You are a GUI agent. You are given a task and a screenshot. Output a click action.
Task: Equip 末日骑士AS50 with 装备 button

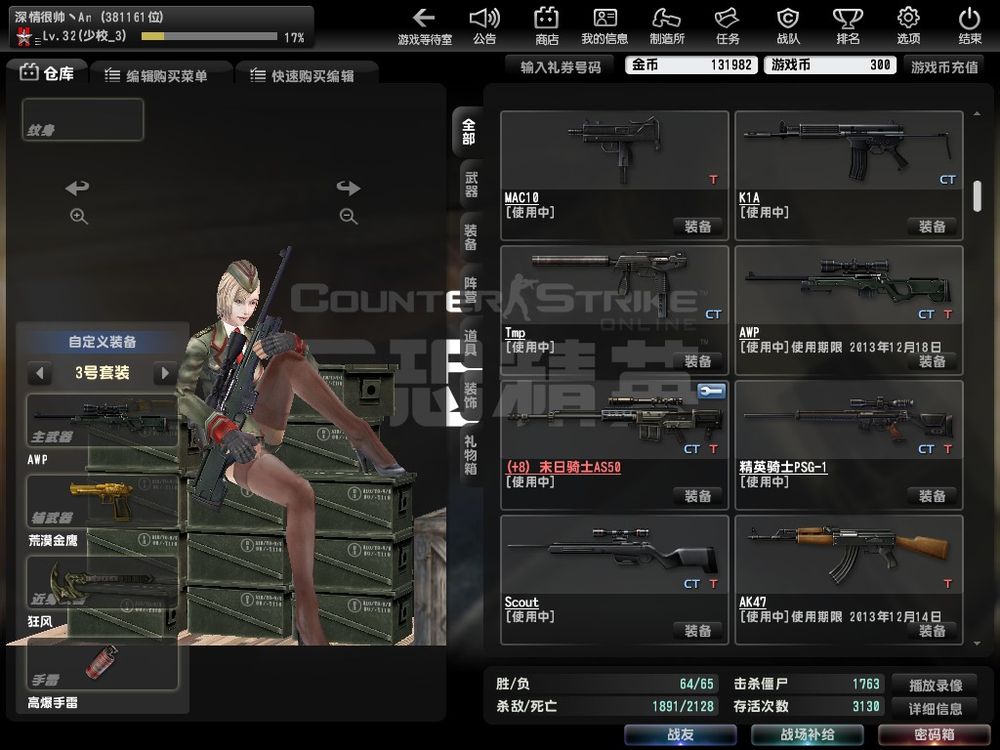698,496
